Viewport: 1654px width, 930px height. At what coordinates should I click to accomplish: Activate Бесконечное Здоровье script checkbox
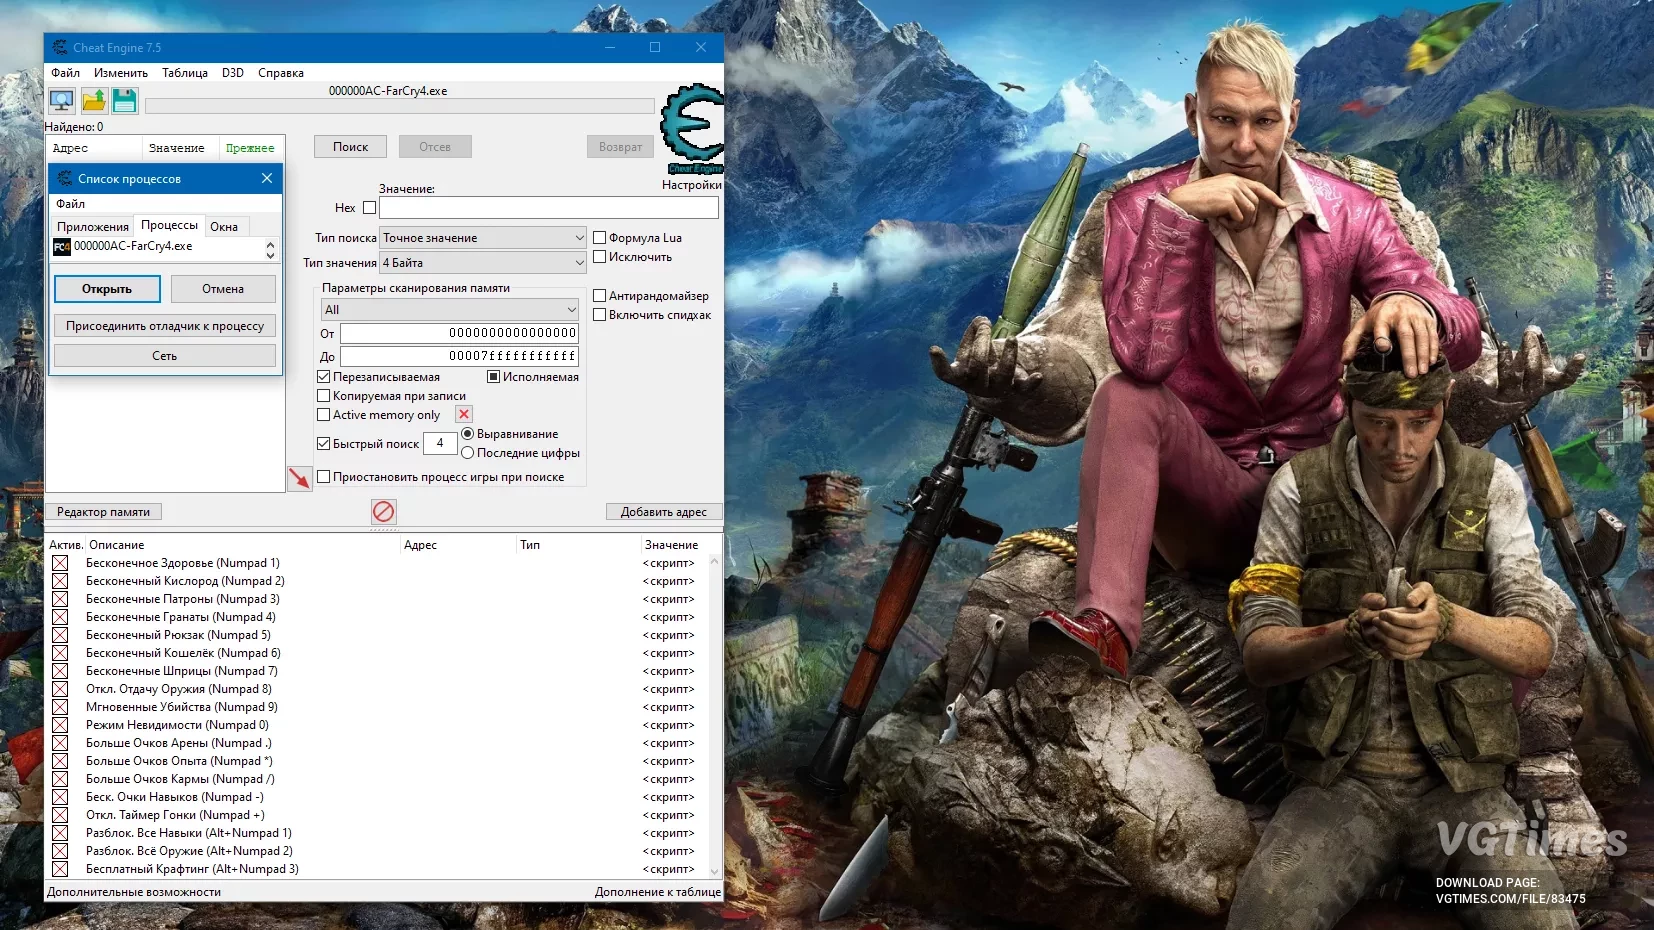coord(60,563)
